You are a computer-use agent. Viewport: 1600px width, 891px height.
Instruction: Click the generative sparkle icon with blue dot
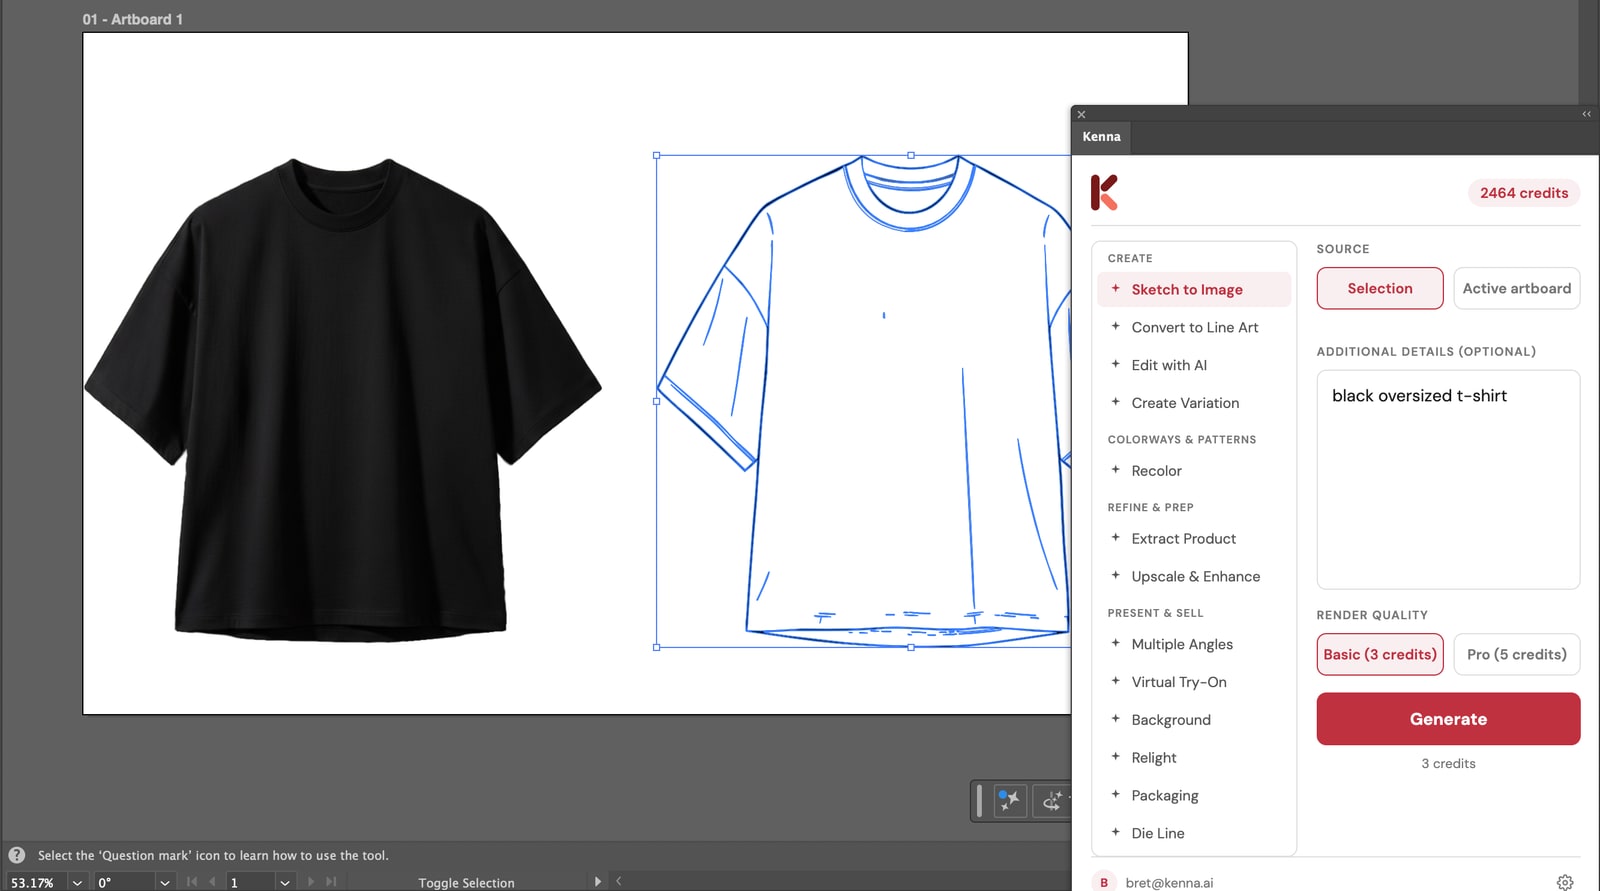click(x=1009, y=800)
